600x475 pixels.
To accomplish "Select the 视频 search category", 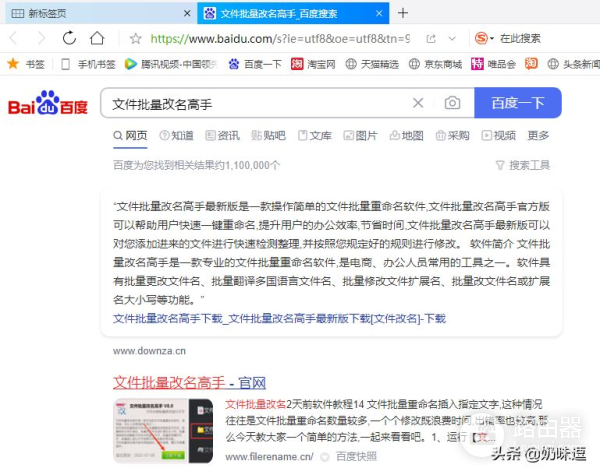I will (x=499, y=135).
